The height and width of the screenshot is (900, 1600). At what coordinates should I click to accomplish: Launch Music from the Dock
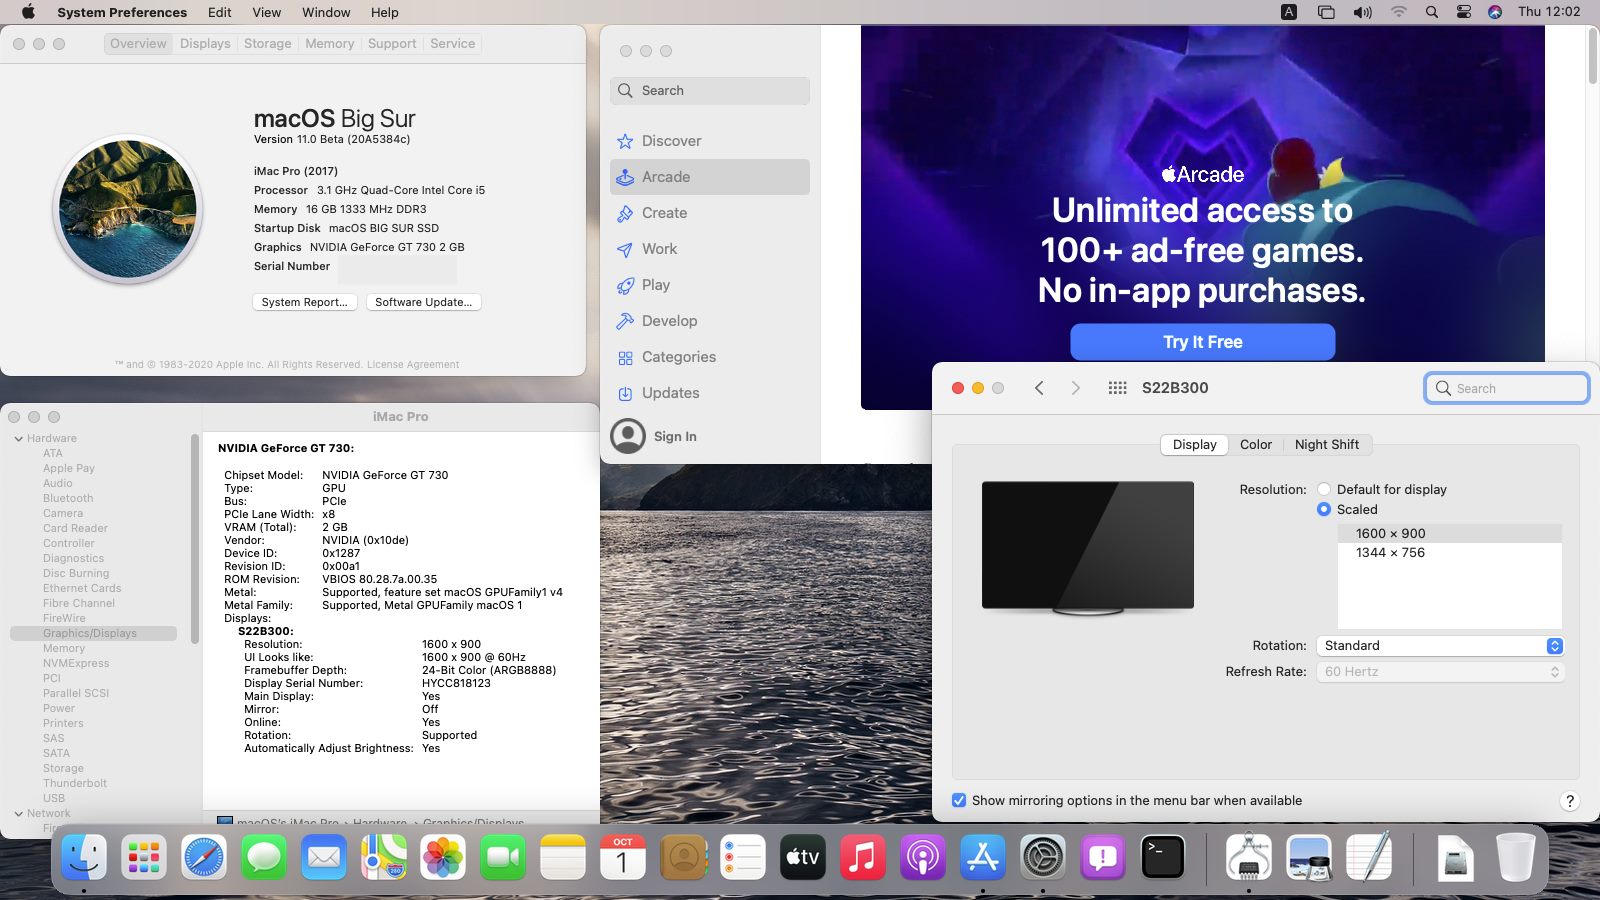coord(863,857)
